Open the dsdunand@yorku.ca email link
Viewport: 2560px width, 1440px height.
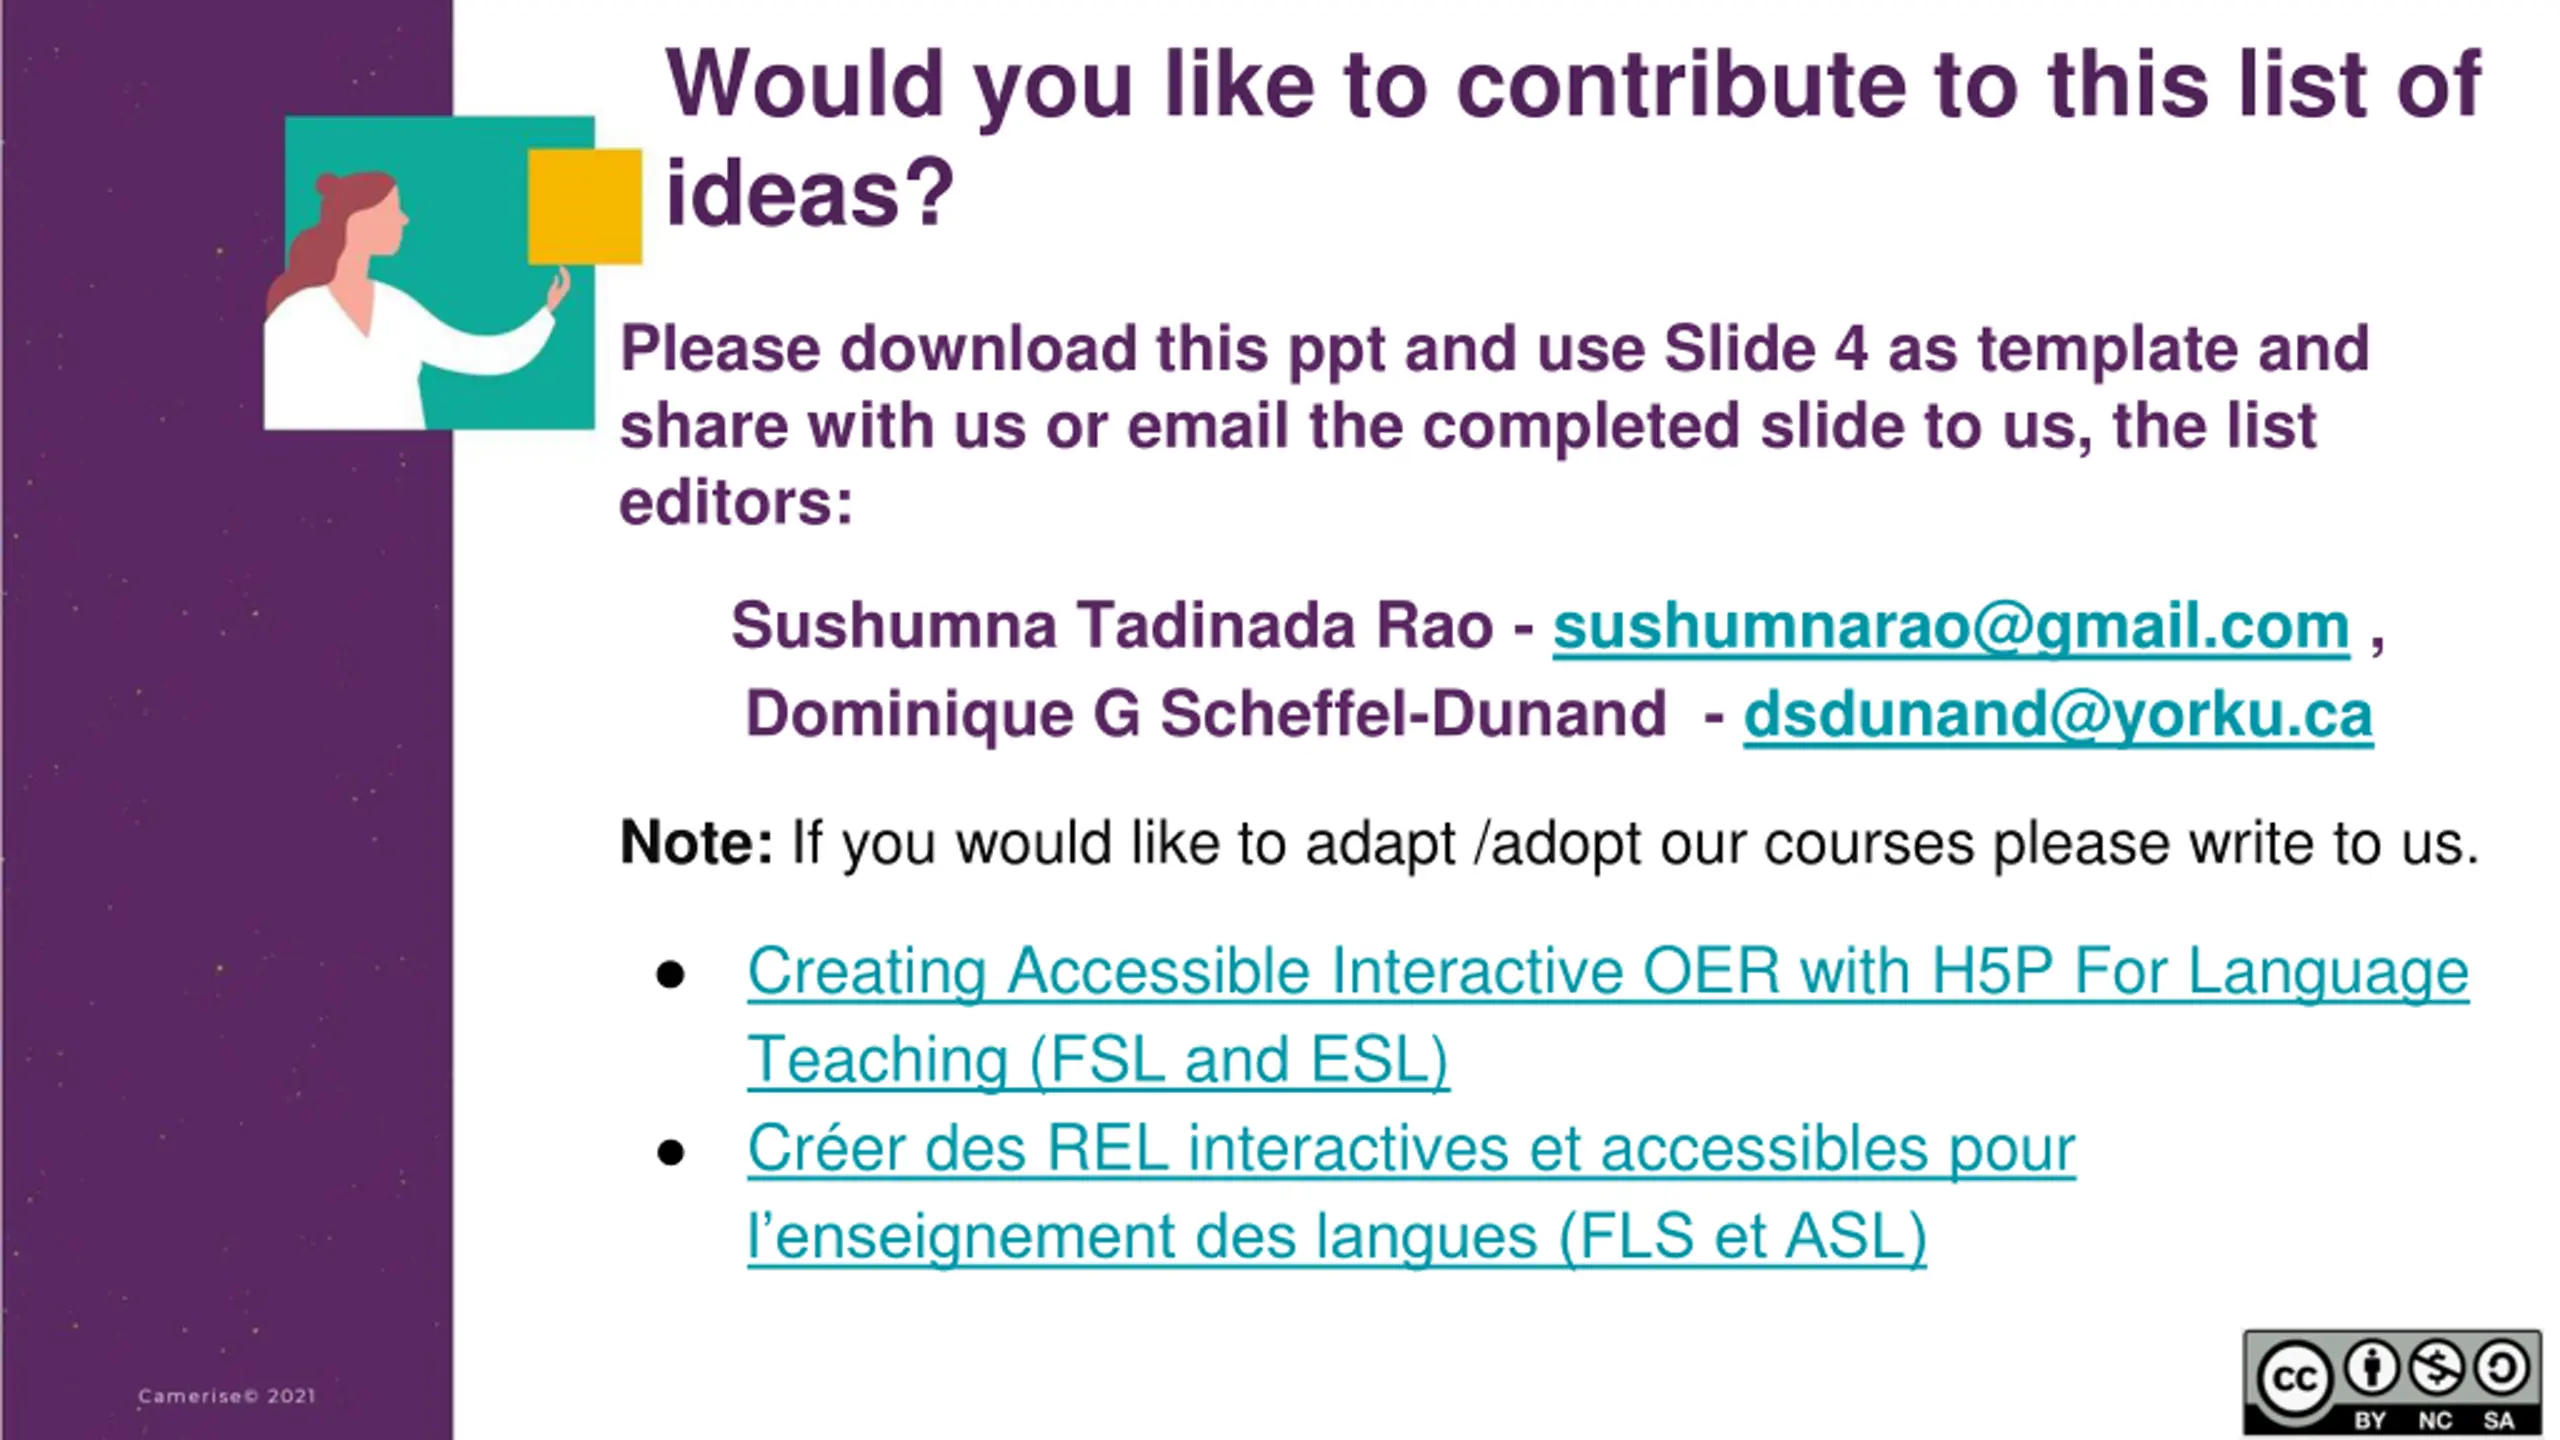point(2058,715)
